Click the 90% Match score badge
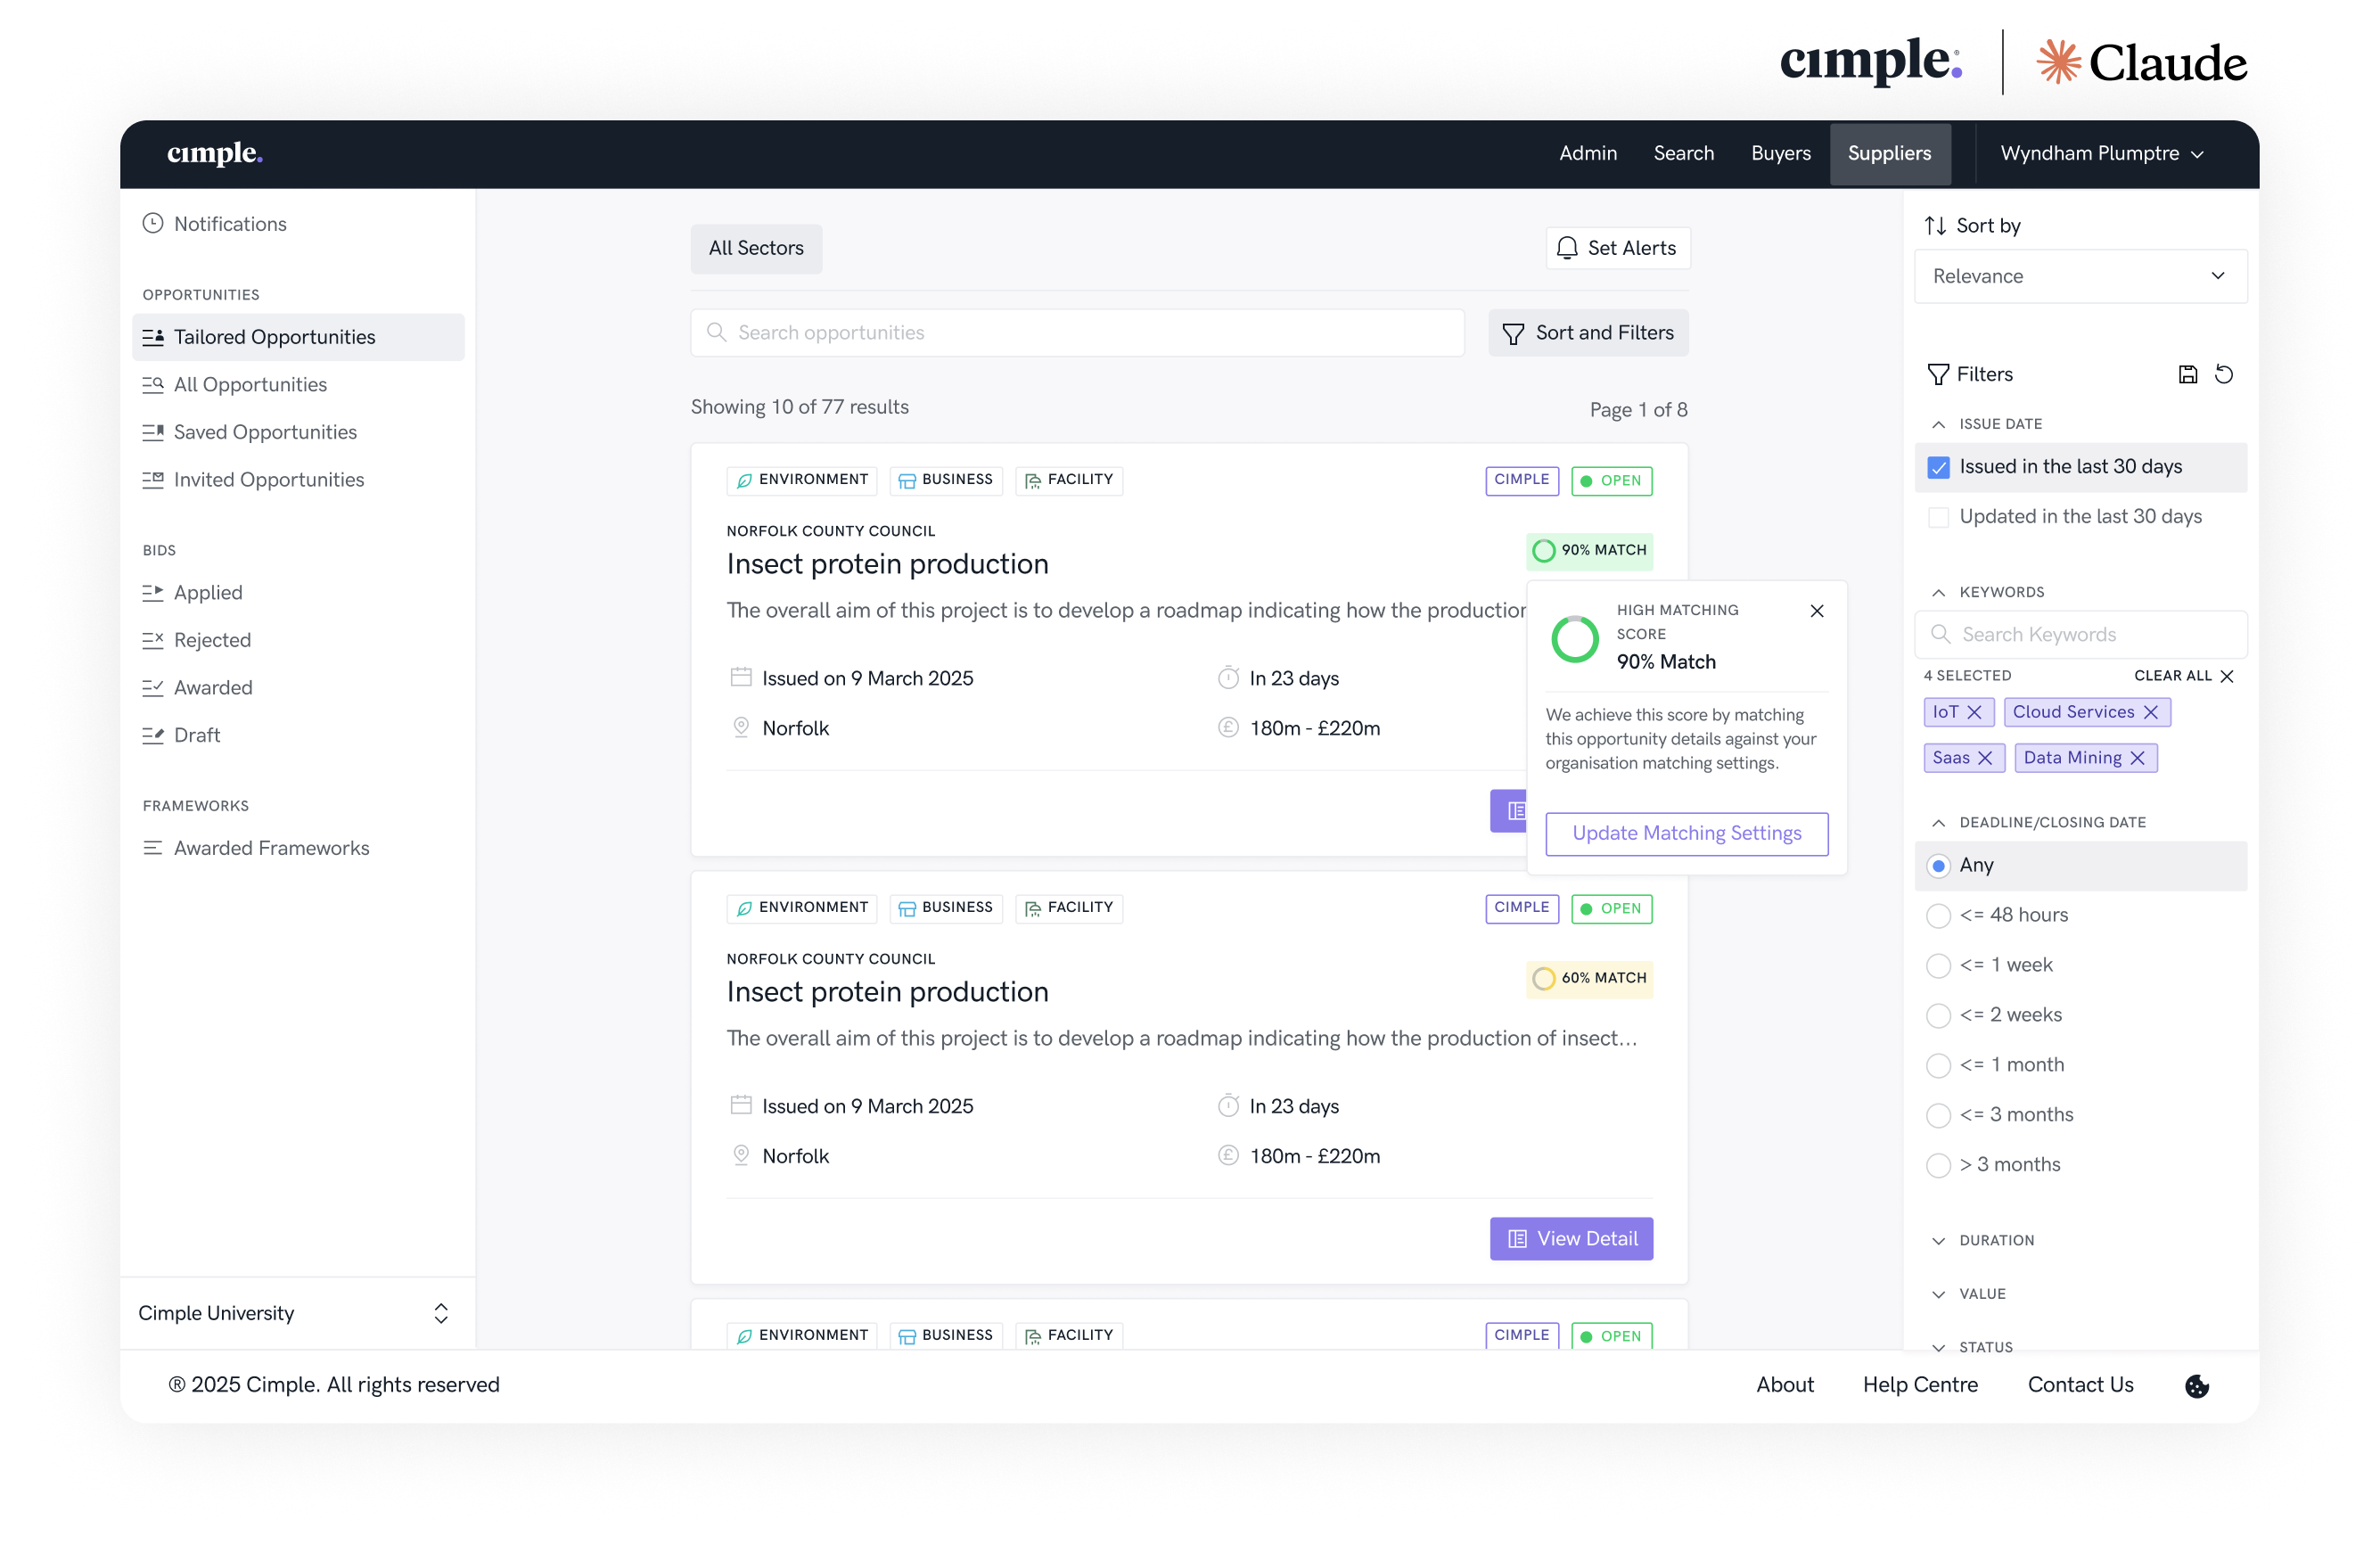2380x1544 pixels. click(1590, 550)
